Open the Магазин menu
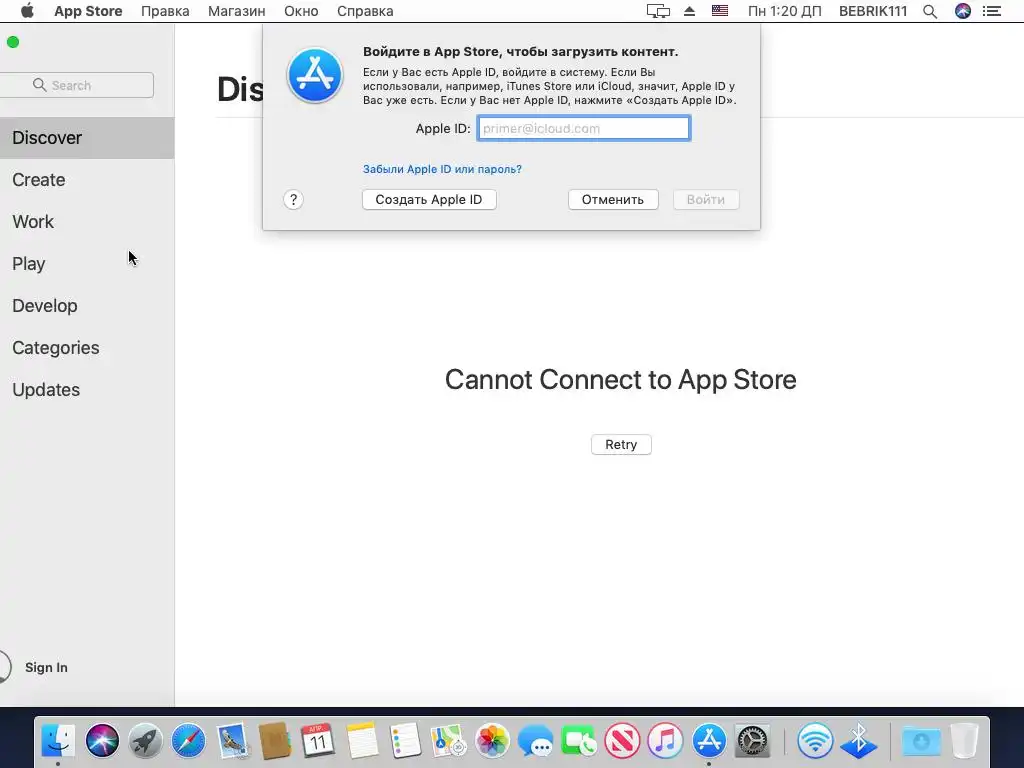Screen dimensions: 1024x768 click(x=236, y=11)
